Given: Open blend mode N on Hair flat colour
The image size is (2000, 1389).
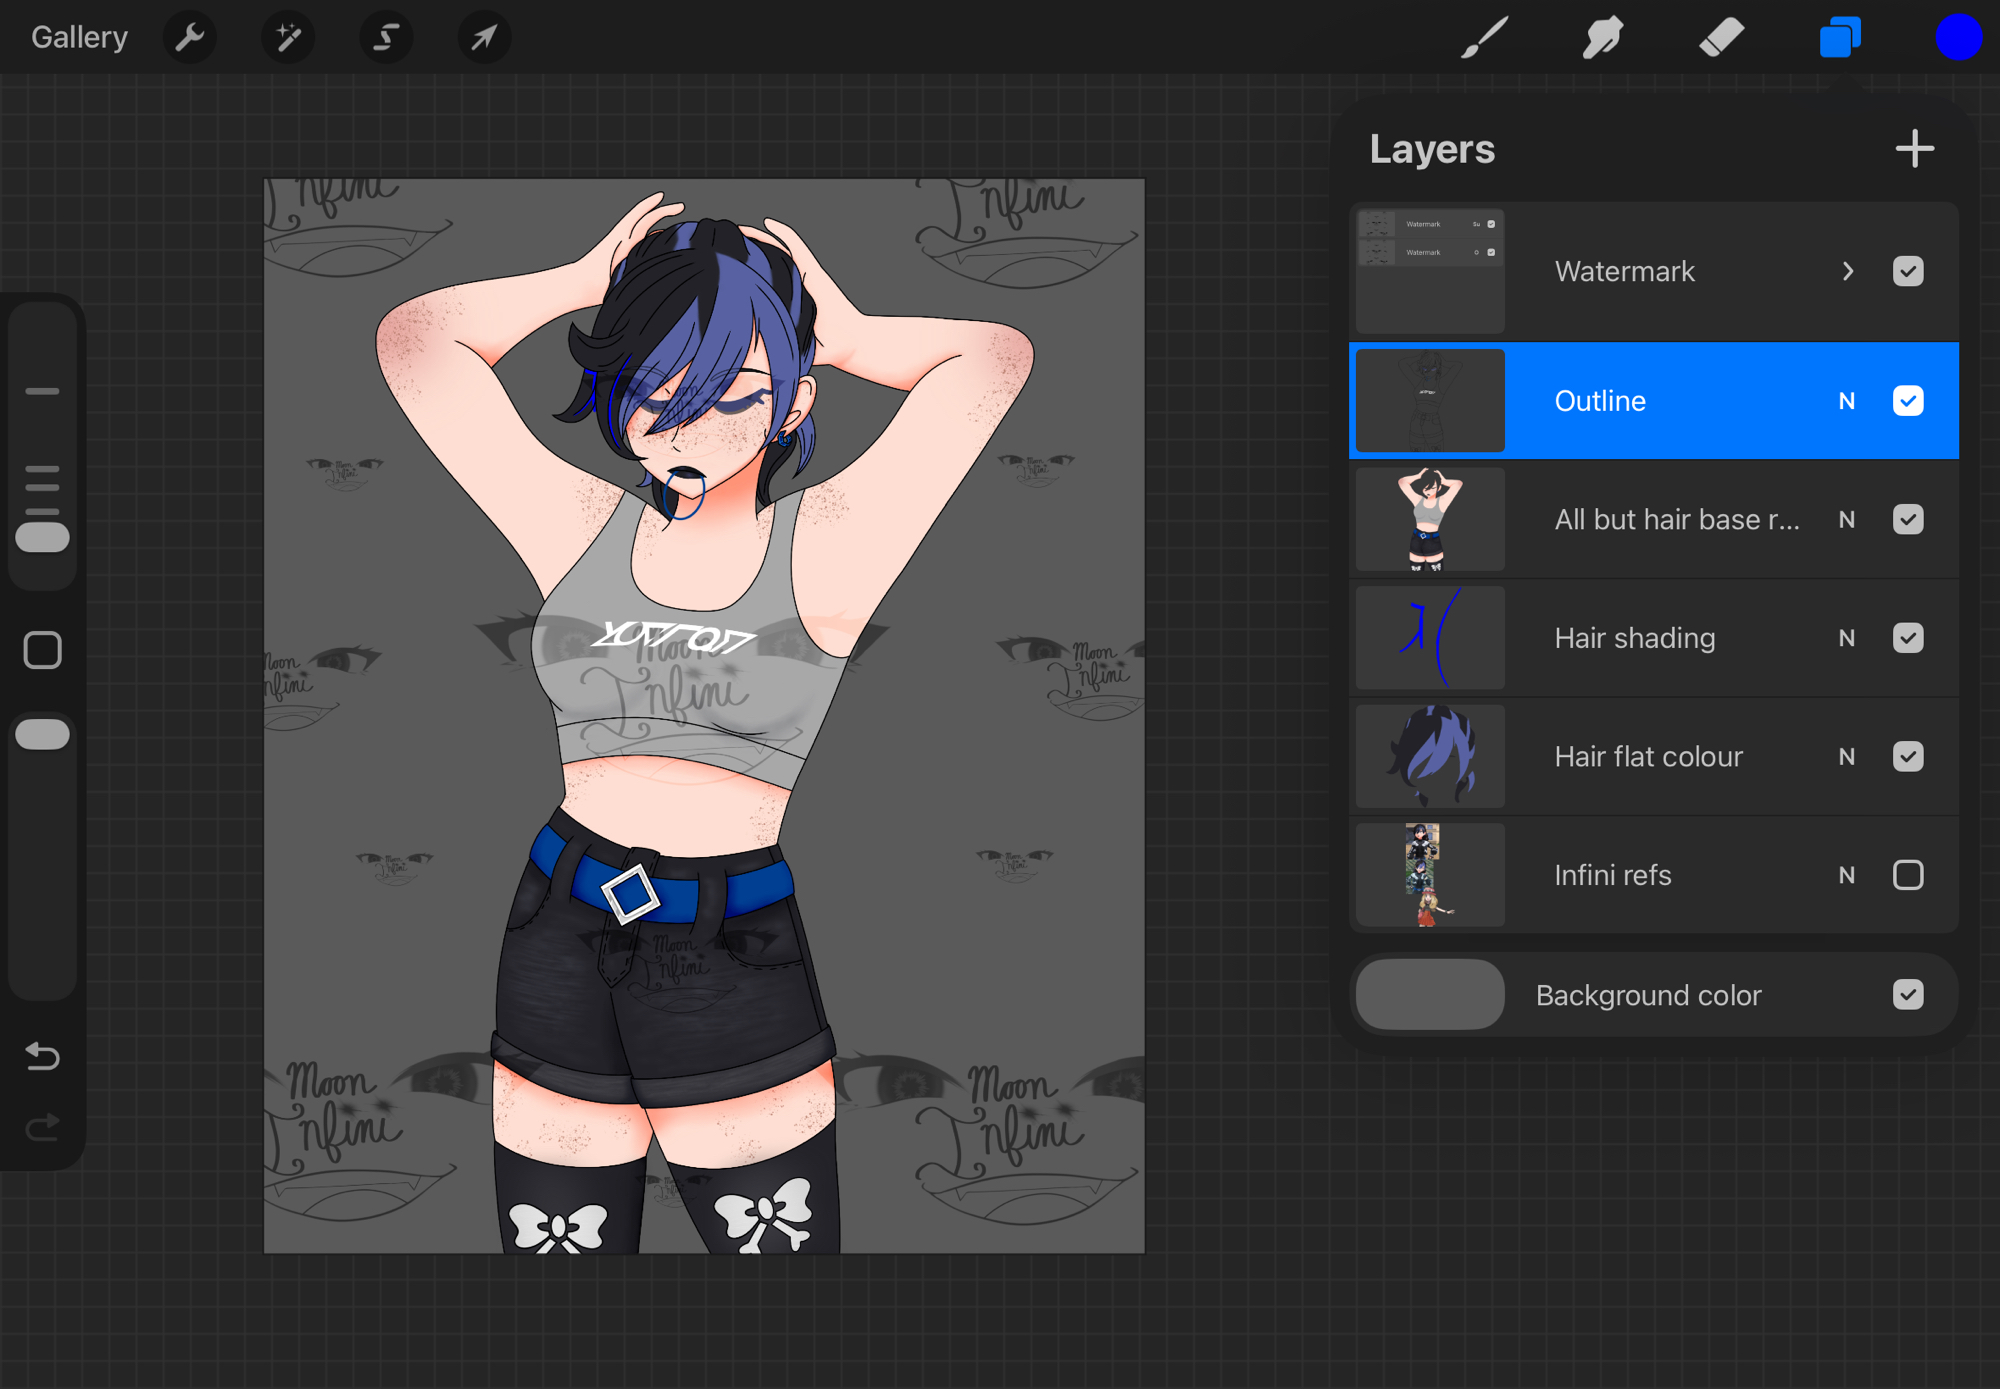Looking at the screenshot, I should pyautogui.click(x=1846, y=757).
